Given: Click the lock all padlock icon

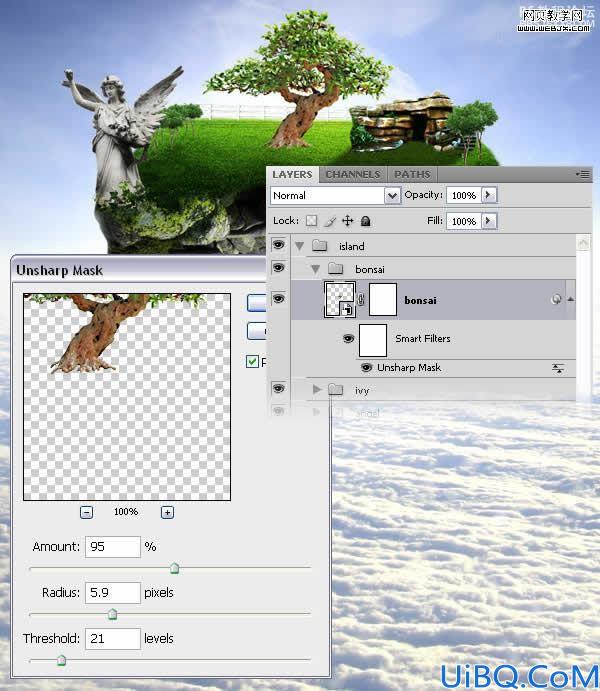Looking at the screenshot, I should 365,221.
